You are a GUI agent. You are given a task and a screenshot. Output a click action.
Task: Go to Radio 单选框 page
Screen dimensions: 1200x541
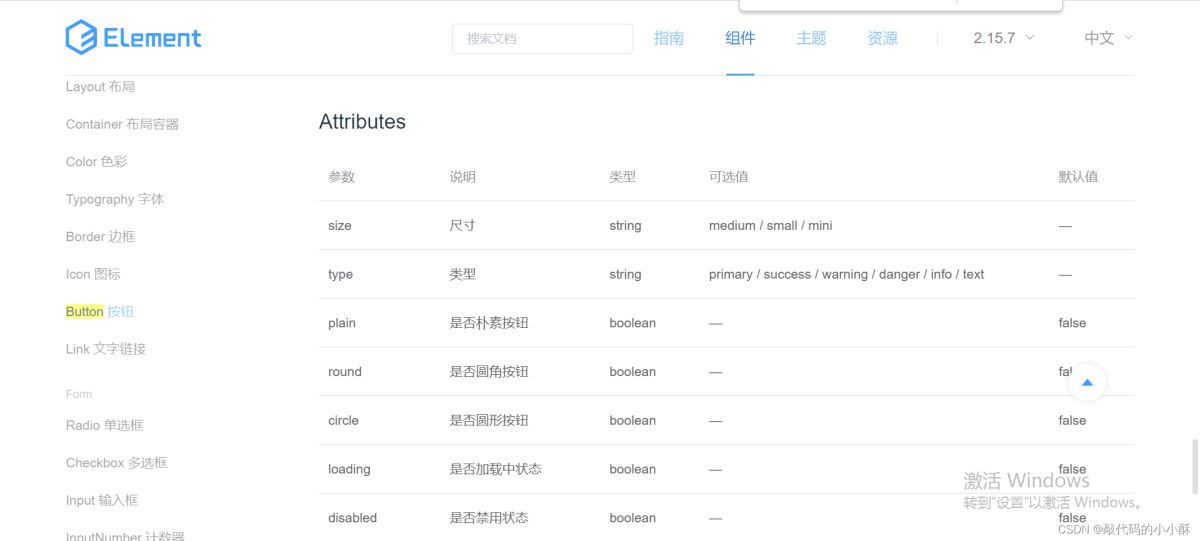pos(104,425)
